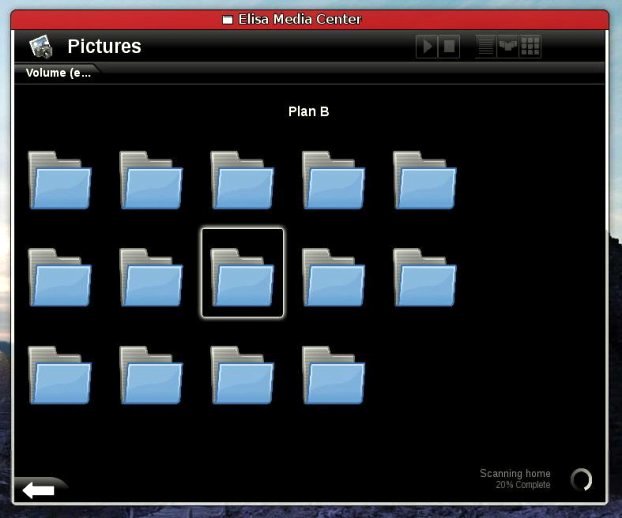Open fifth folder in the top row
622x518 pixels.
(x=425, y=180)
